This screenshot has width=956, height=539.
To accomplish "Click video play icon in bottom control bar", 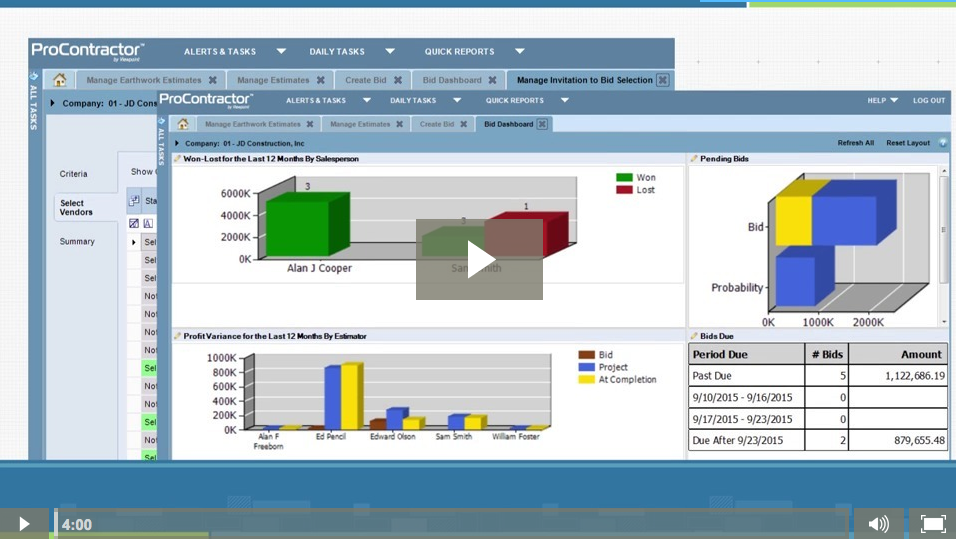I will click(x=24, y=524).
